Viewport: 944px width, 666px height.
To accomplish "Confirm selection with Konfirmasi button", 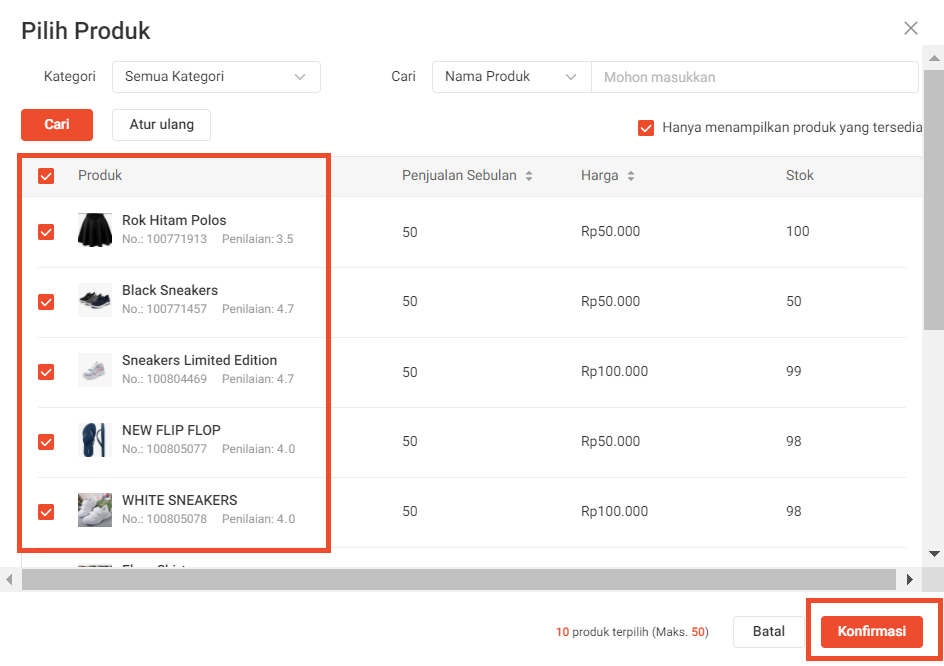I will click(871, 632).
